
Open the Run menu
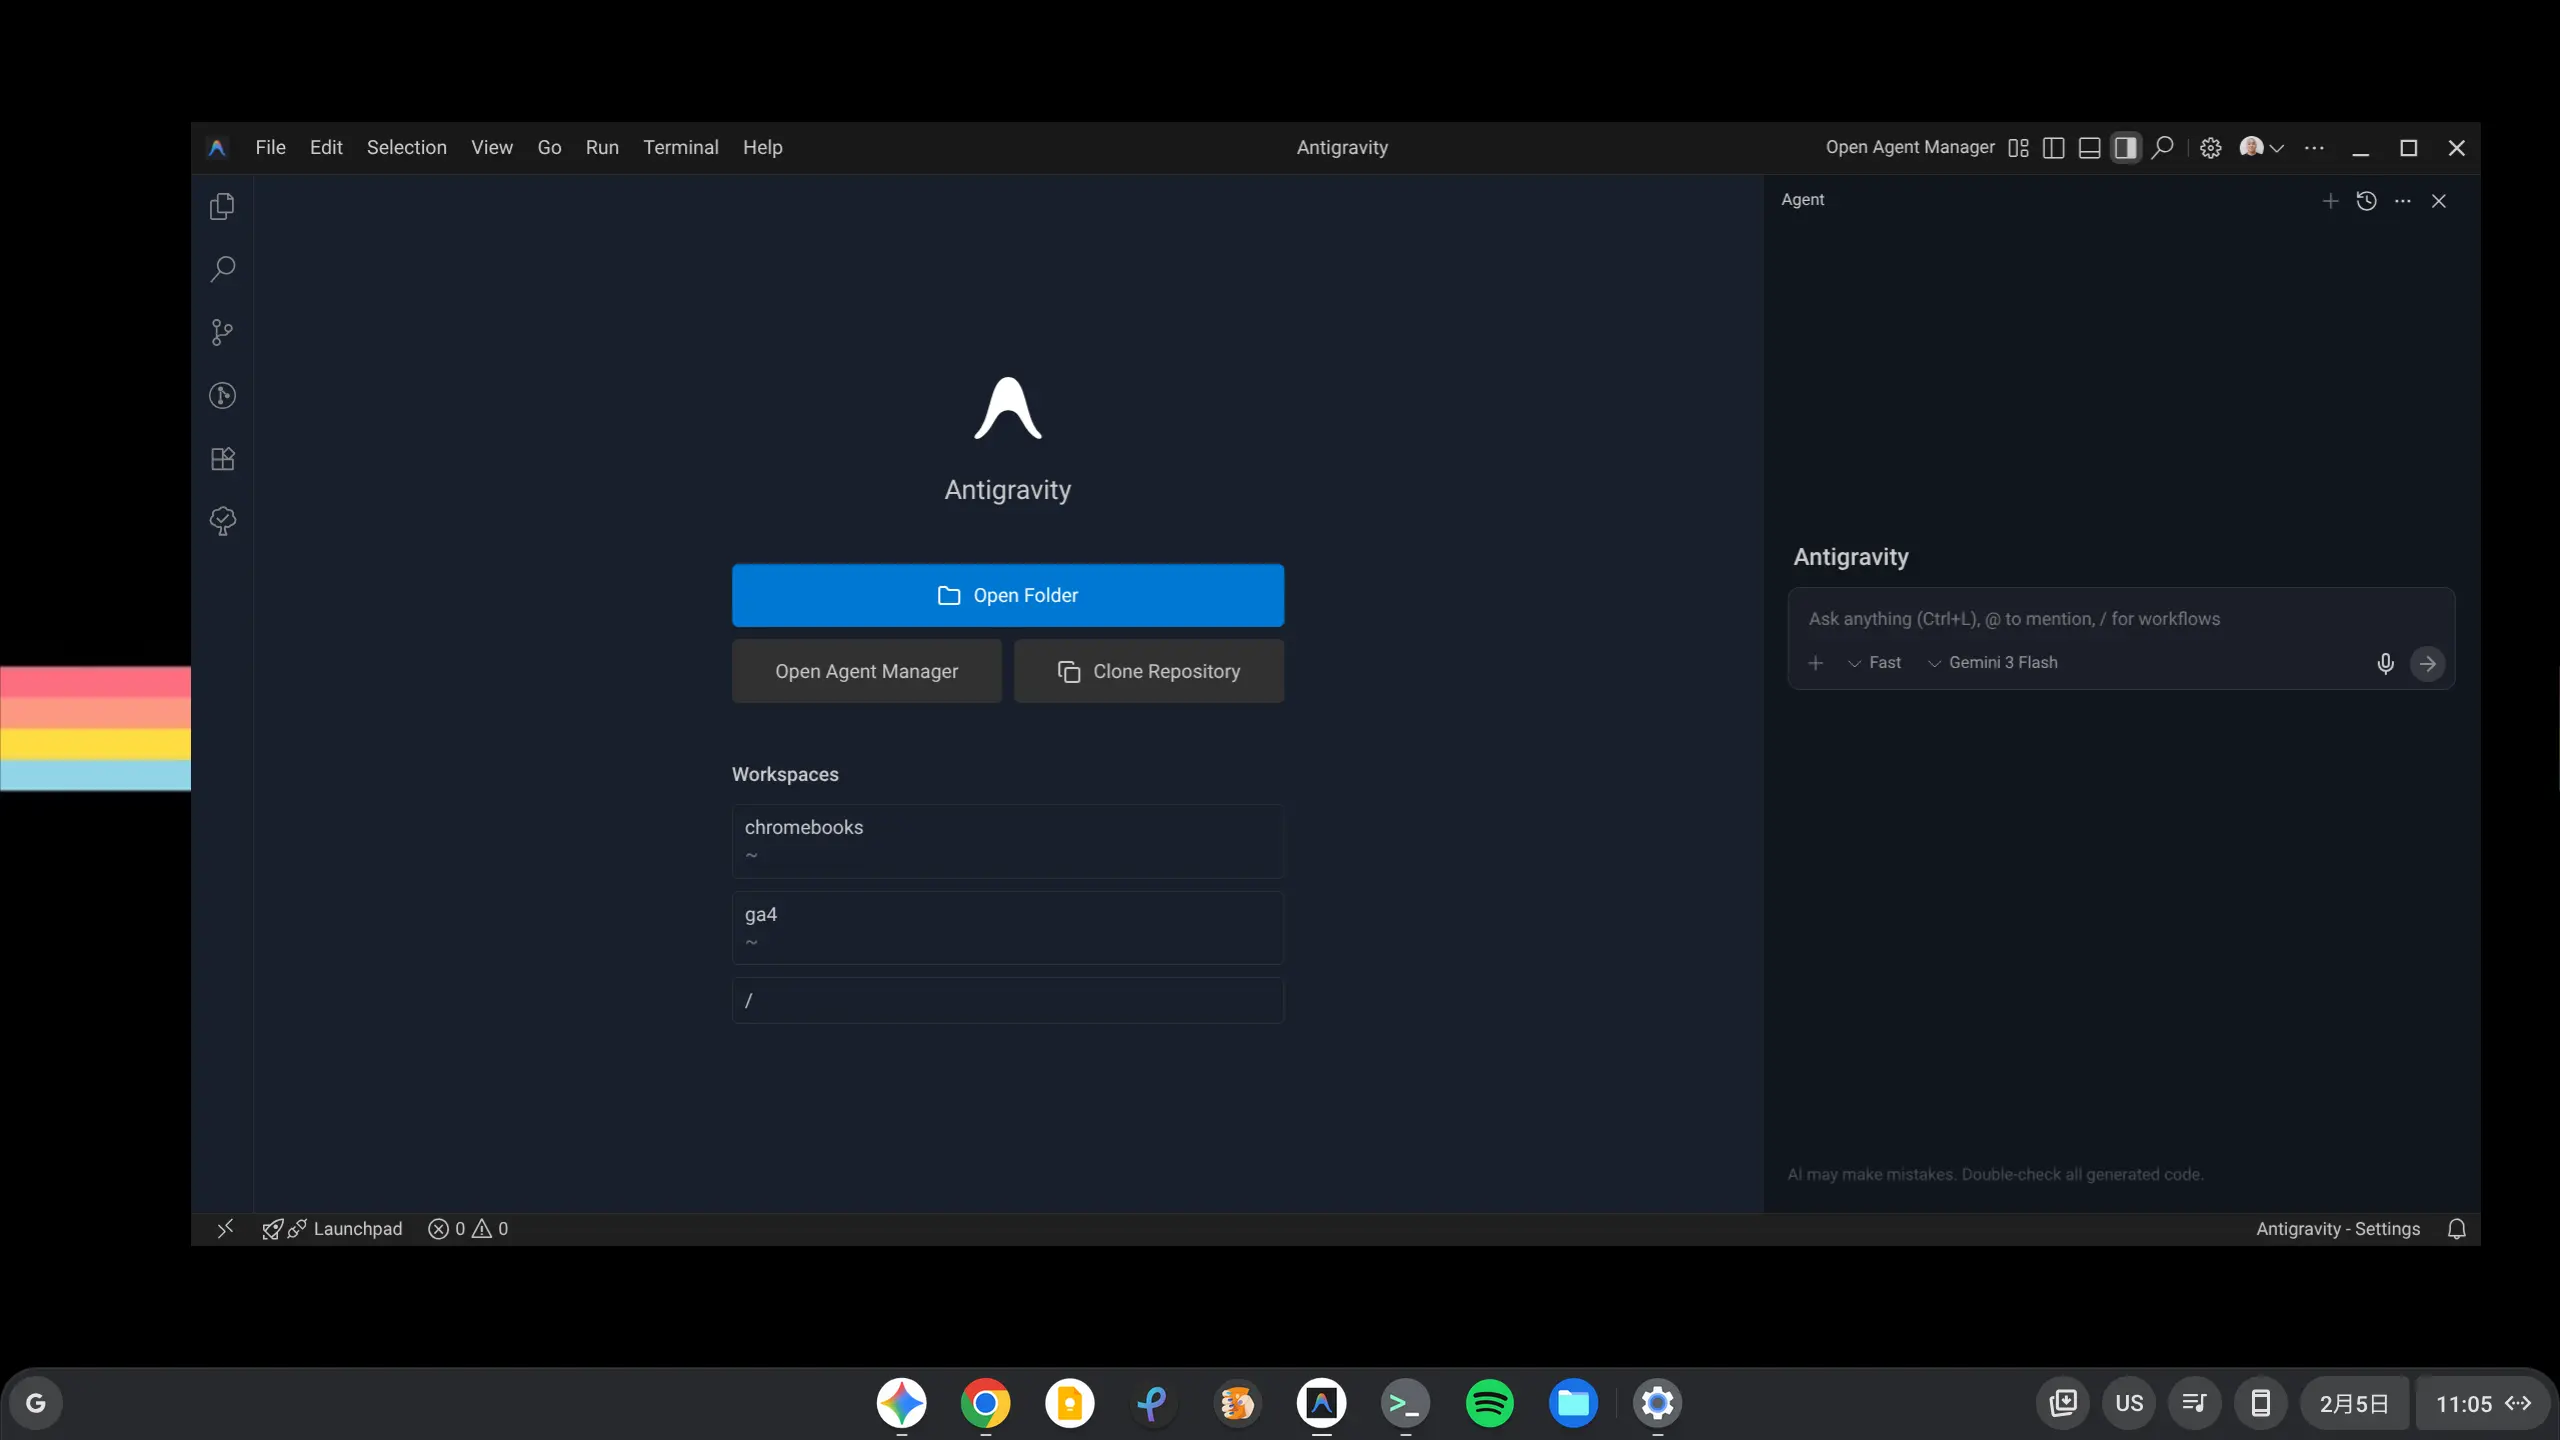click(602, 148)
